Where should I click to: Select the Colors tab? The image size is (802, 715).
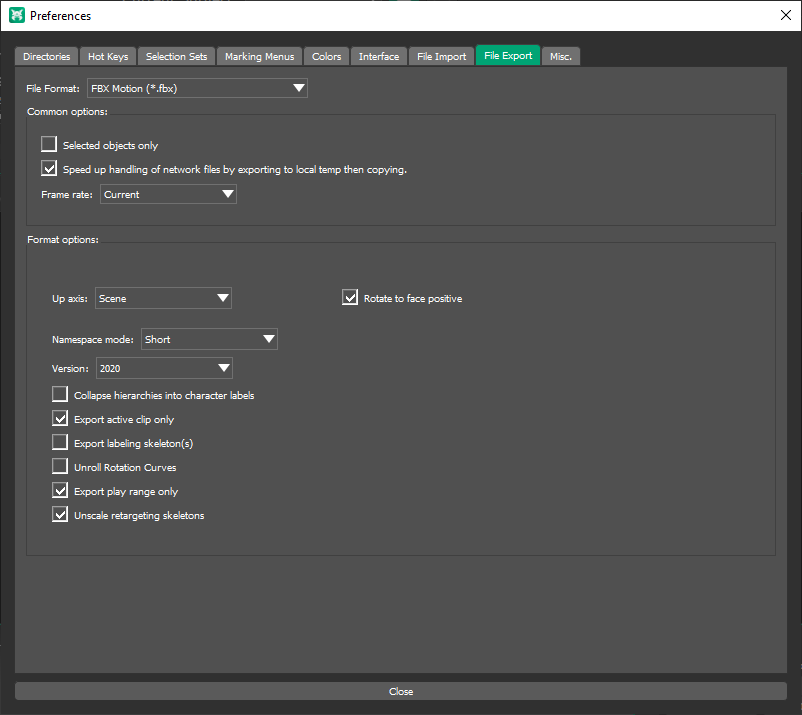326,57
